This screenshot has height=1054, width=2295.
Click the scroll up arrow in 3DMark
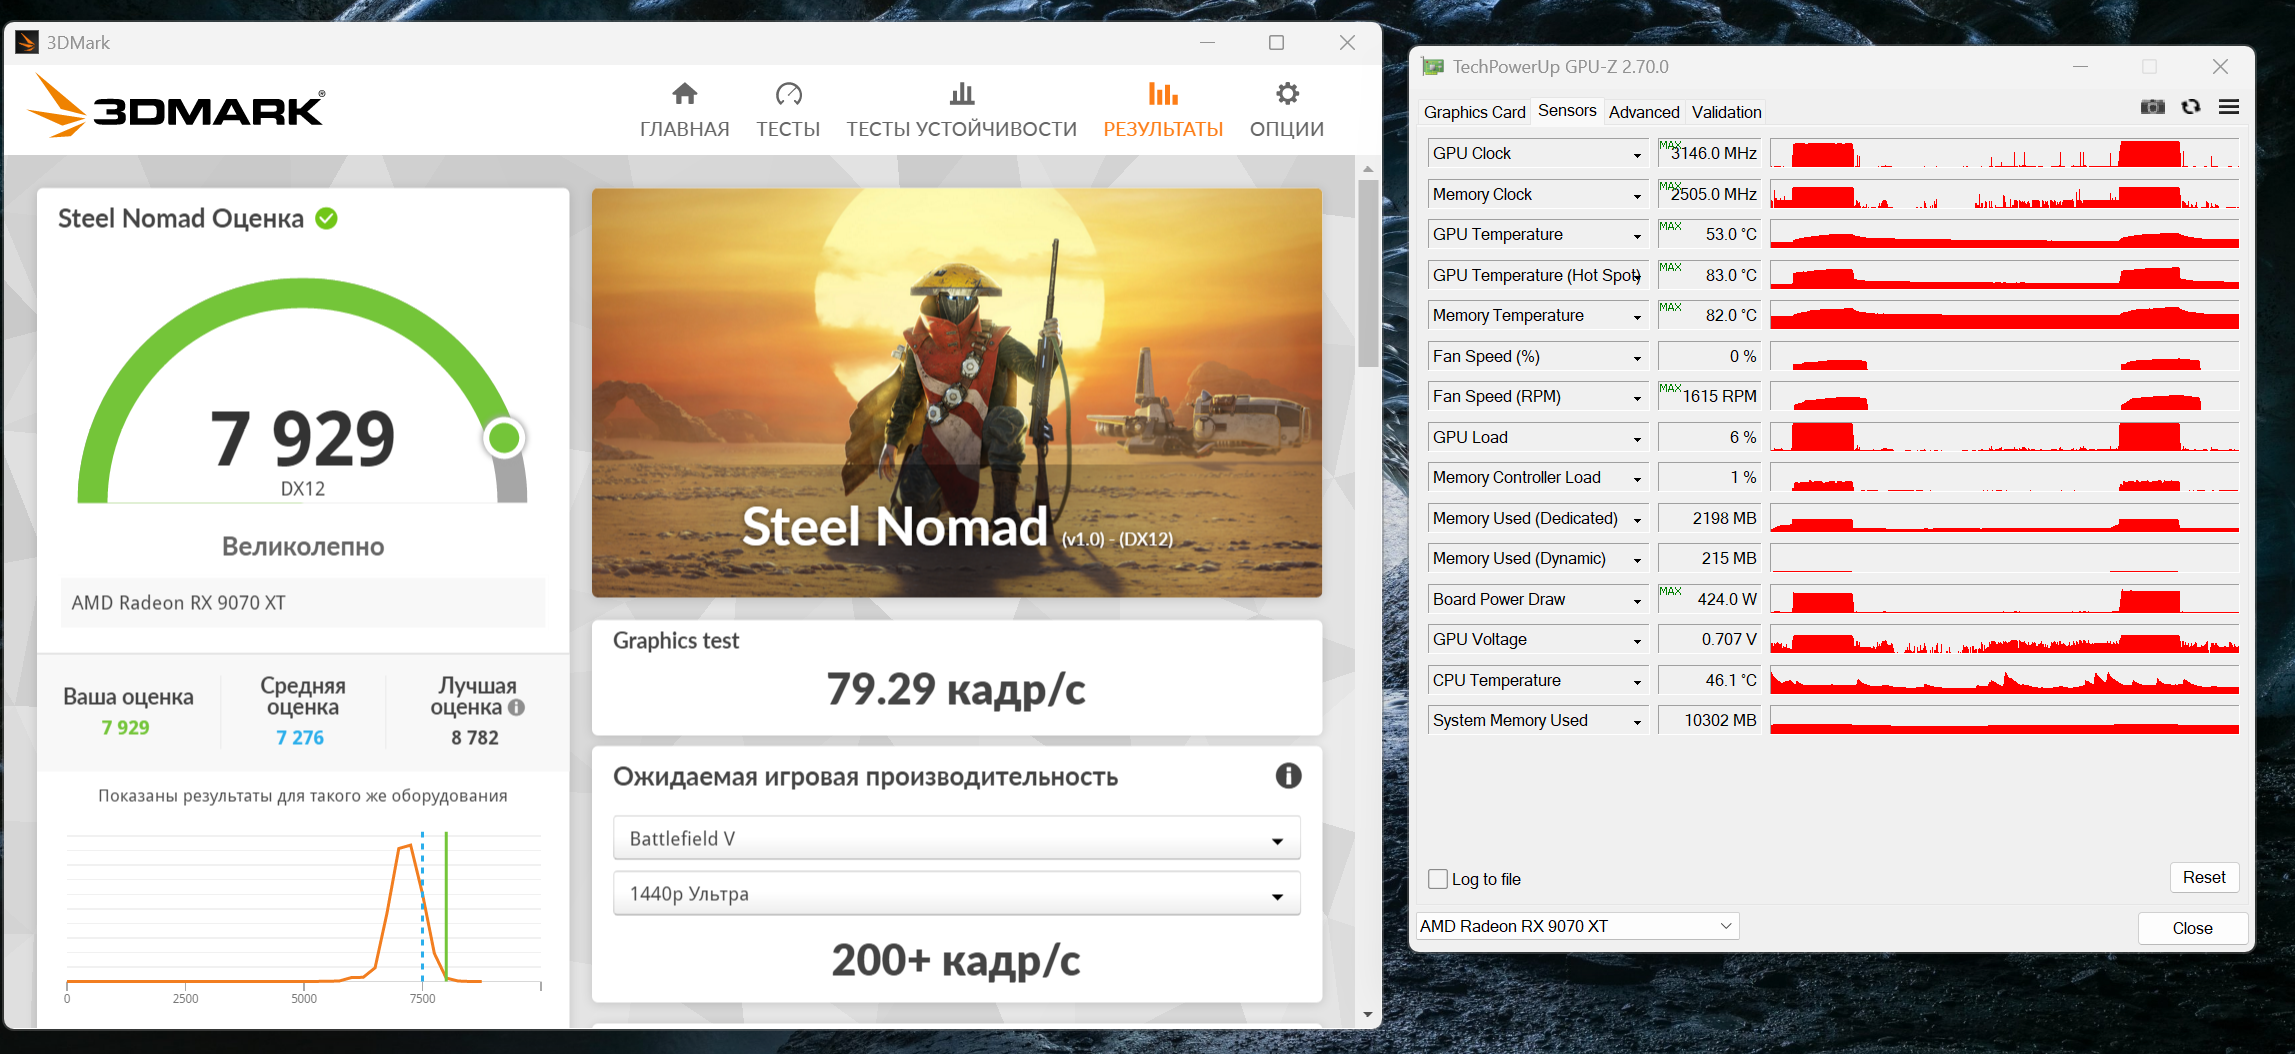coord(1367,169)
